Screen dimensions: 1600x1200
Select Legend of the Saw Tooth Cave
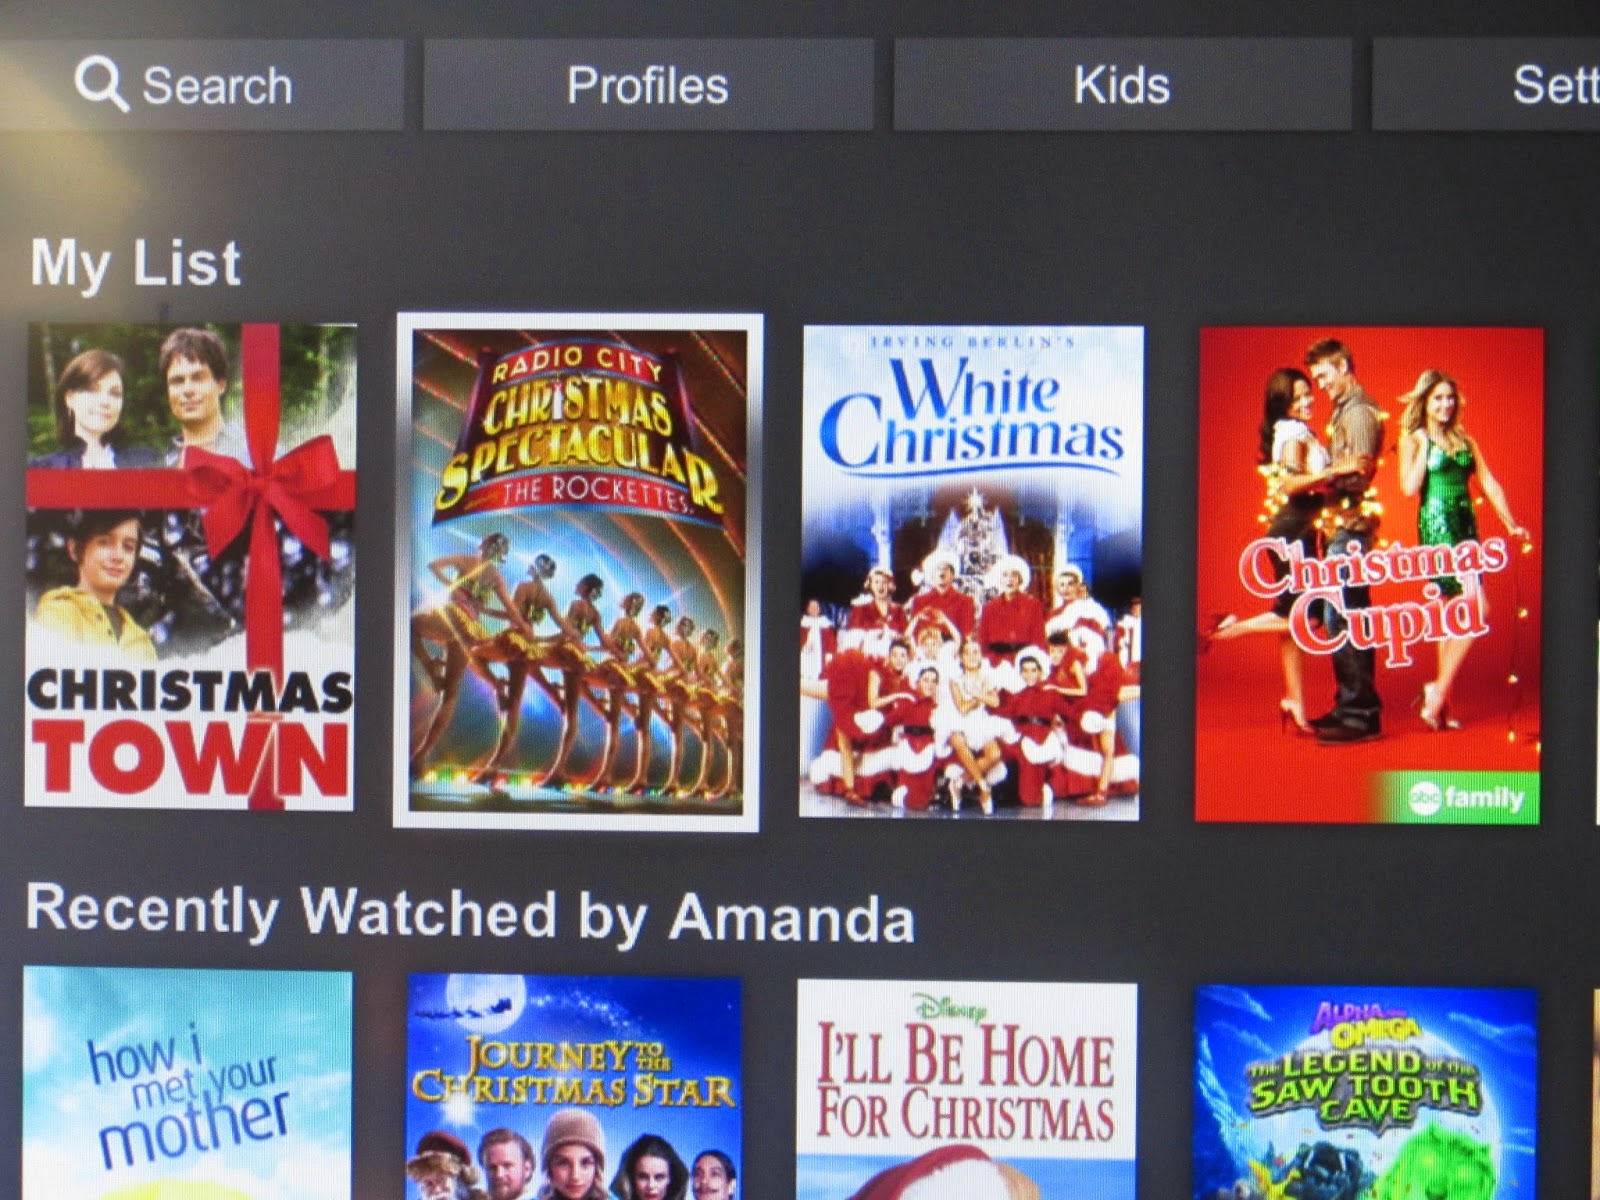(1365, 1093)
